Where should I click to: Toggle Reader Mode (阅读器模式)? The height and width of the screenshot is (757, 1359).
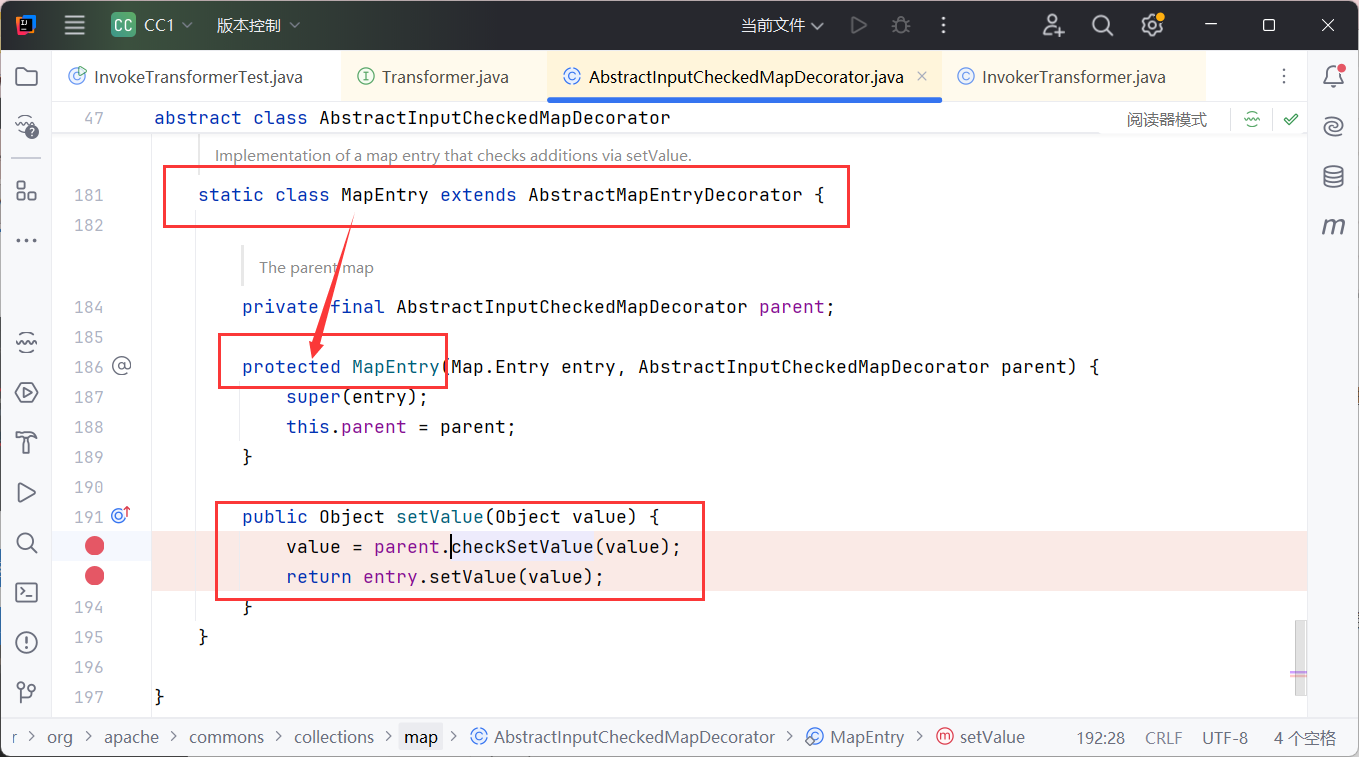(1166, 120)
